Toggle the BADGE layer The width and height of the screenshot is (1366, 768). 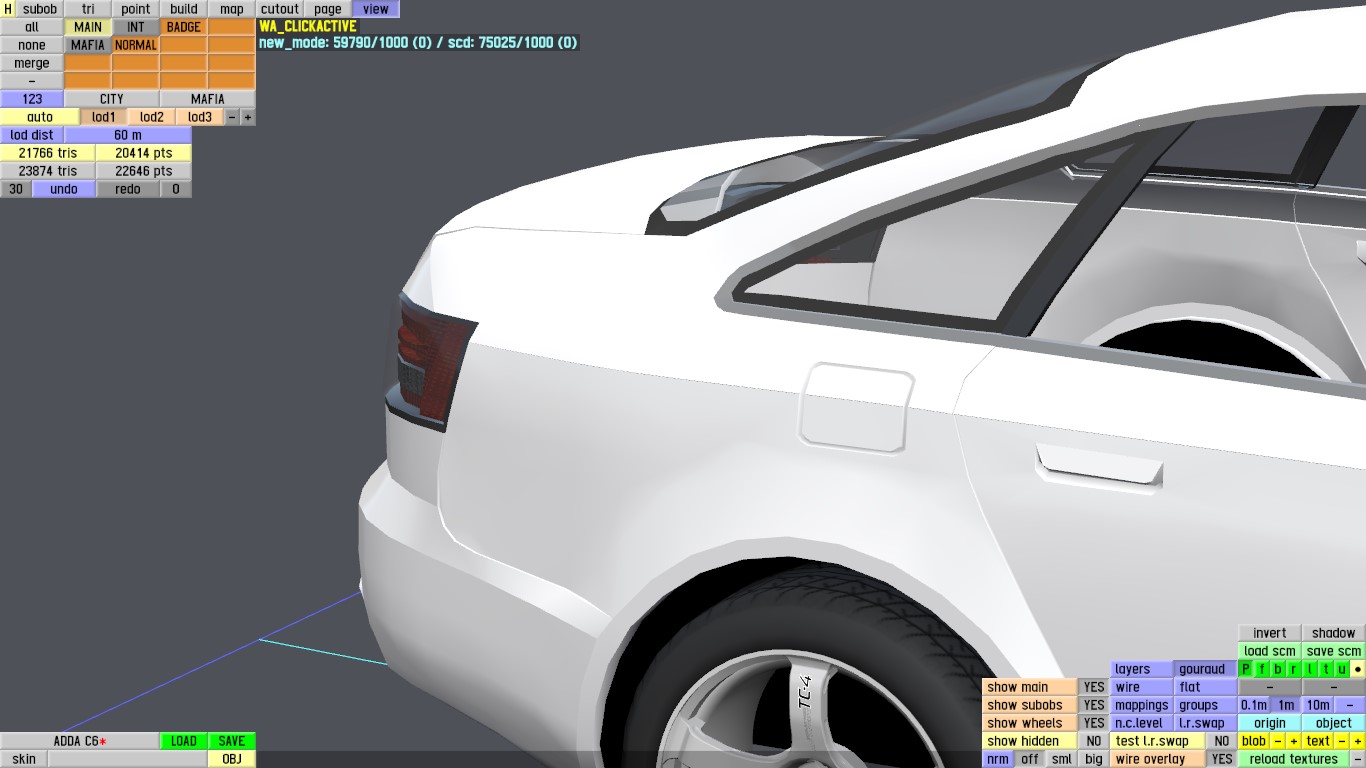coord(184,27)
